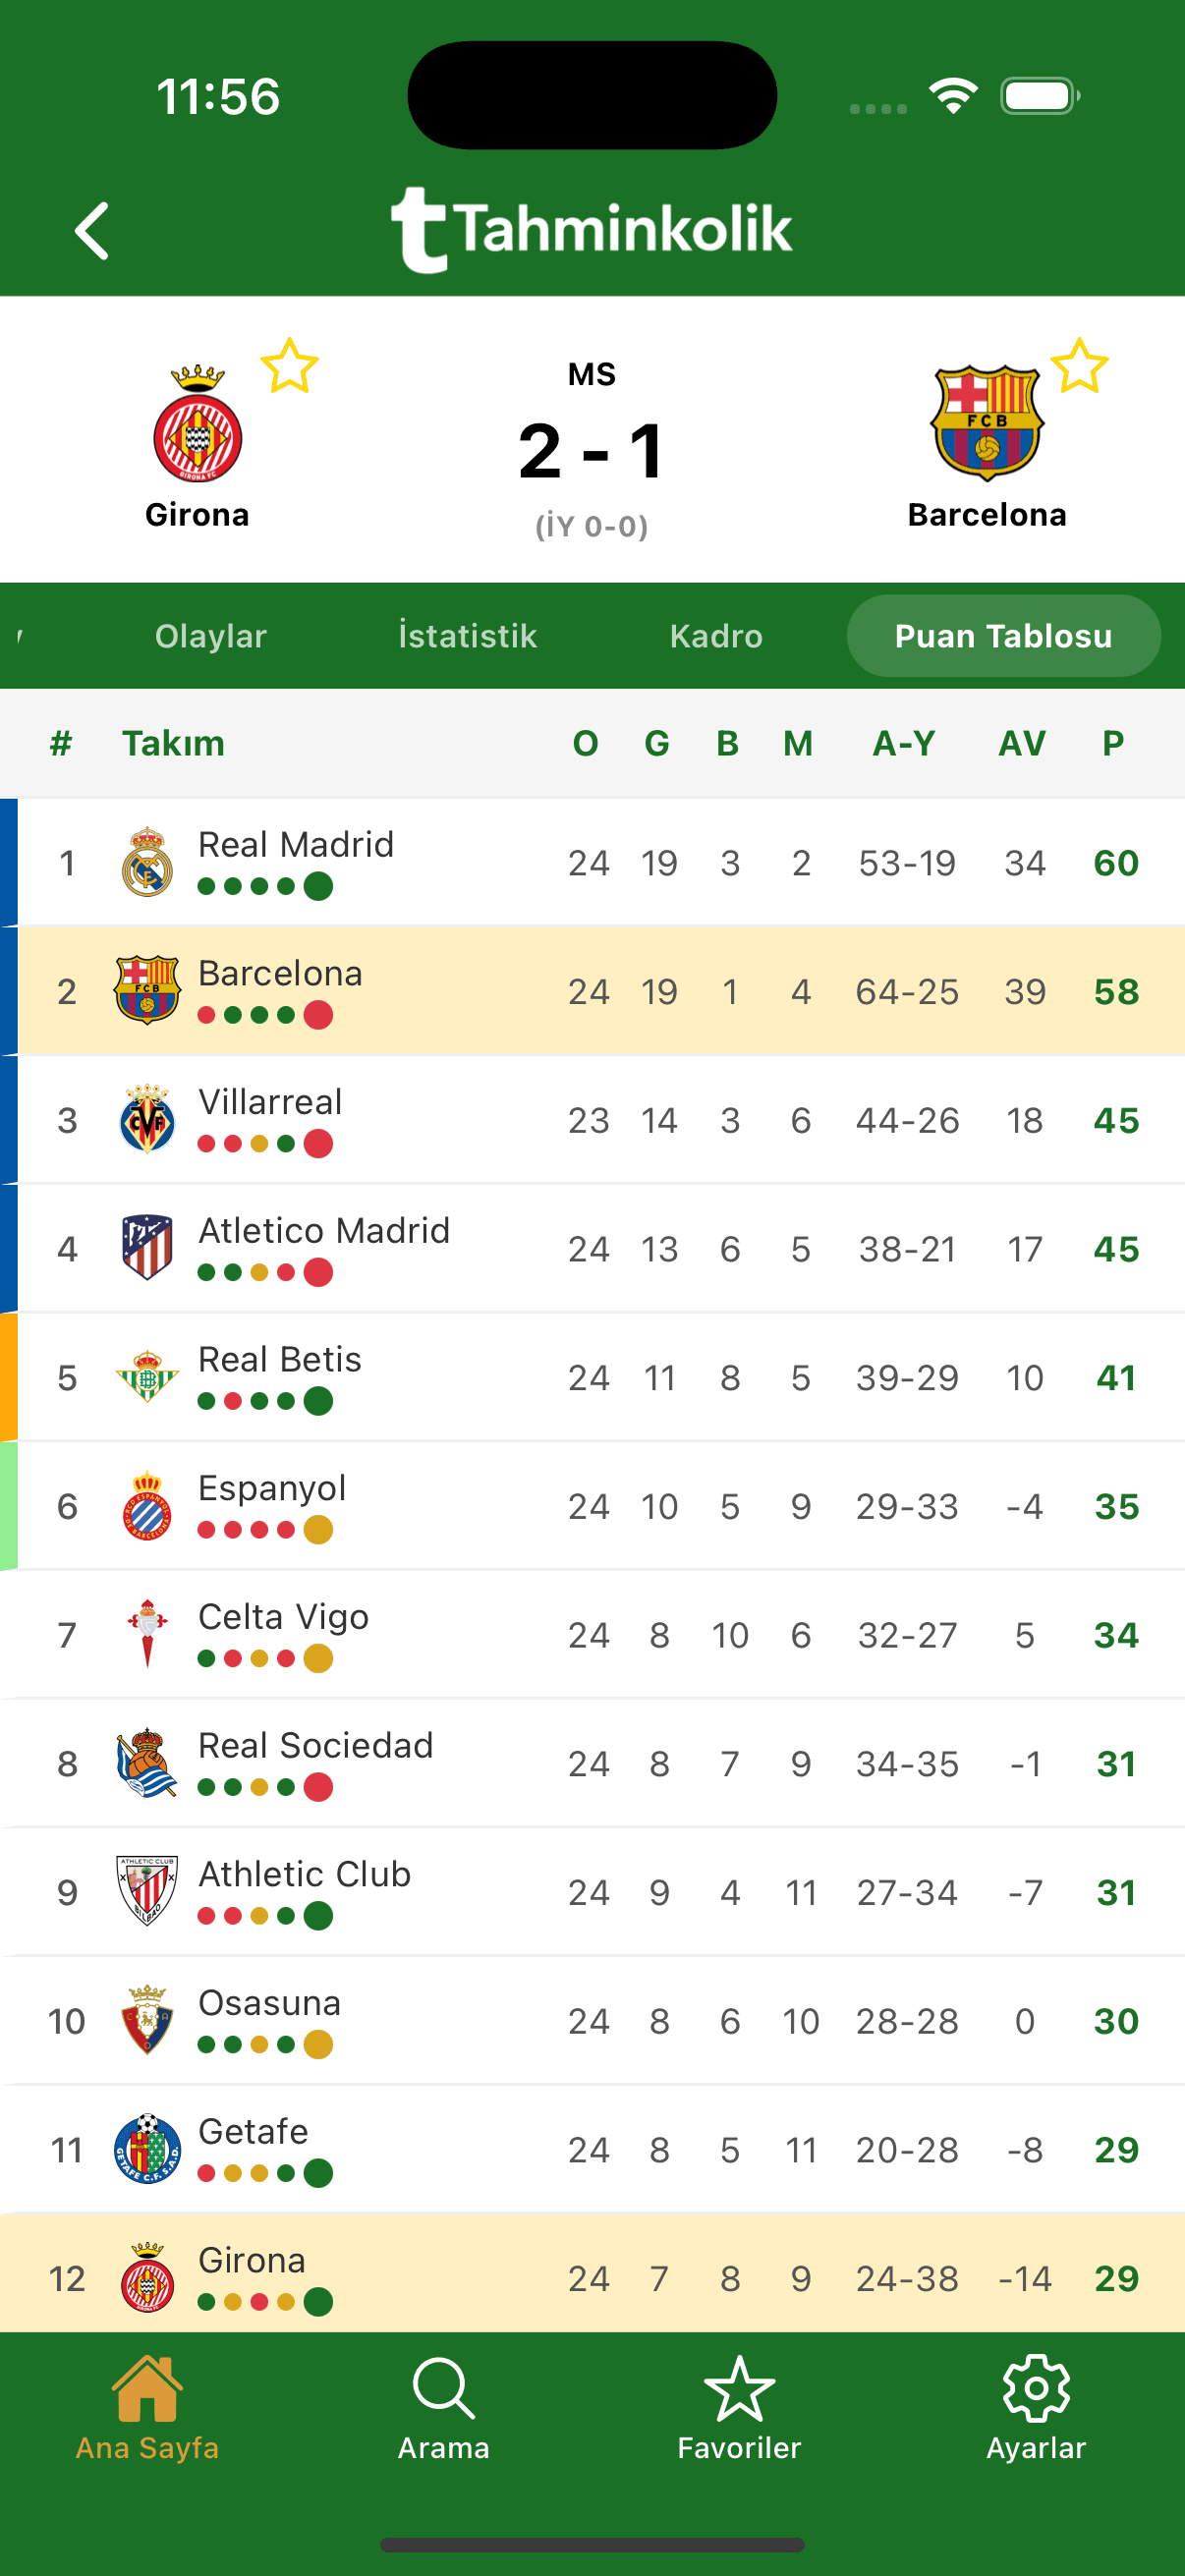The height and width of the screenshot is (2576, 1185).
Task: Select the Puan Tablosu tab
Action: (x=1003, y=636)
